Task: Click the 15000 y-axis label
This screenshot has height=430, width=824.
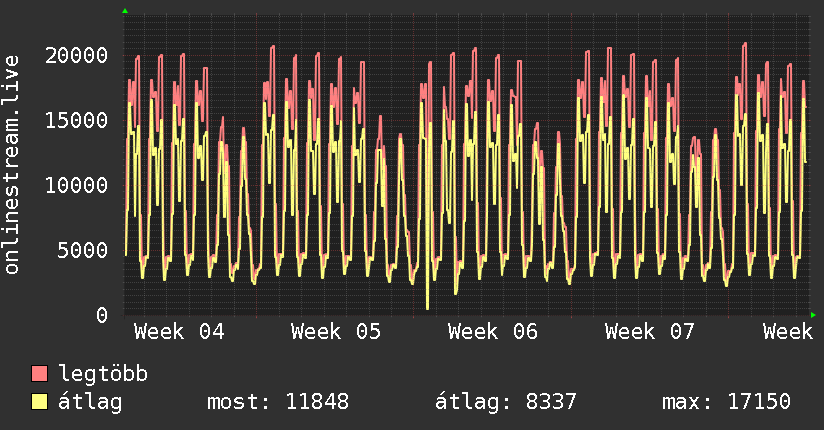Action: tap(78, 120)
